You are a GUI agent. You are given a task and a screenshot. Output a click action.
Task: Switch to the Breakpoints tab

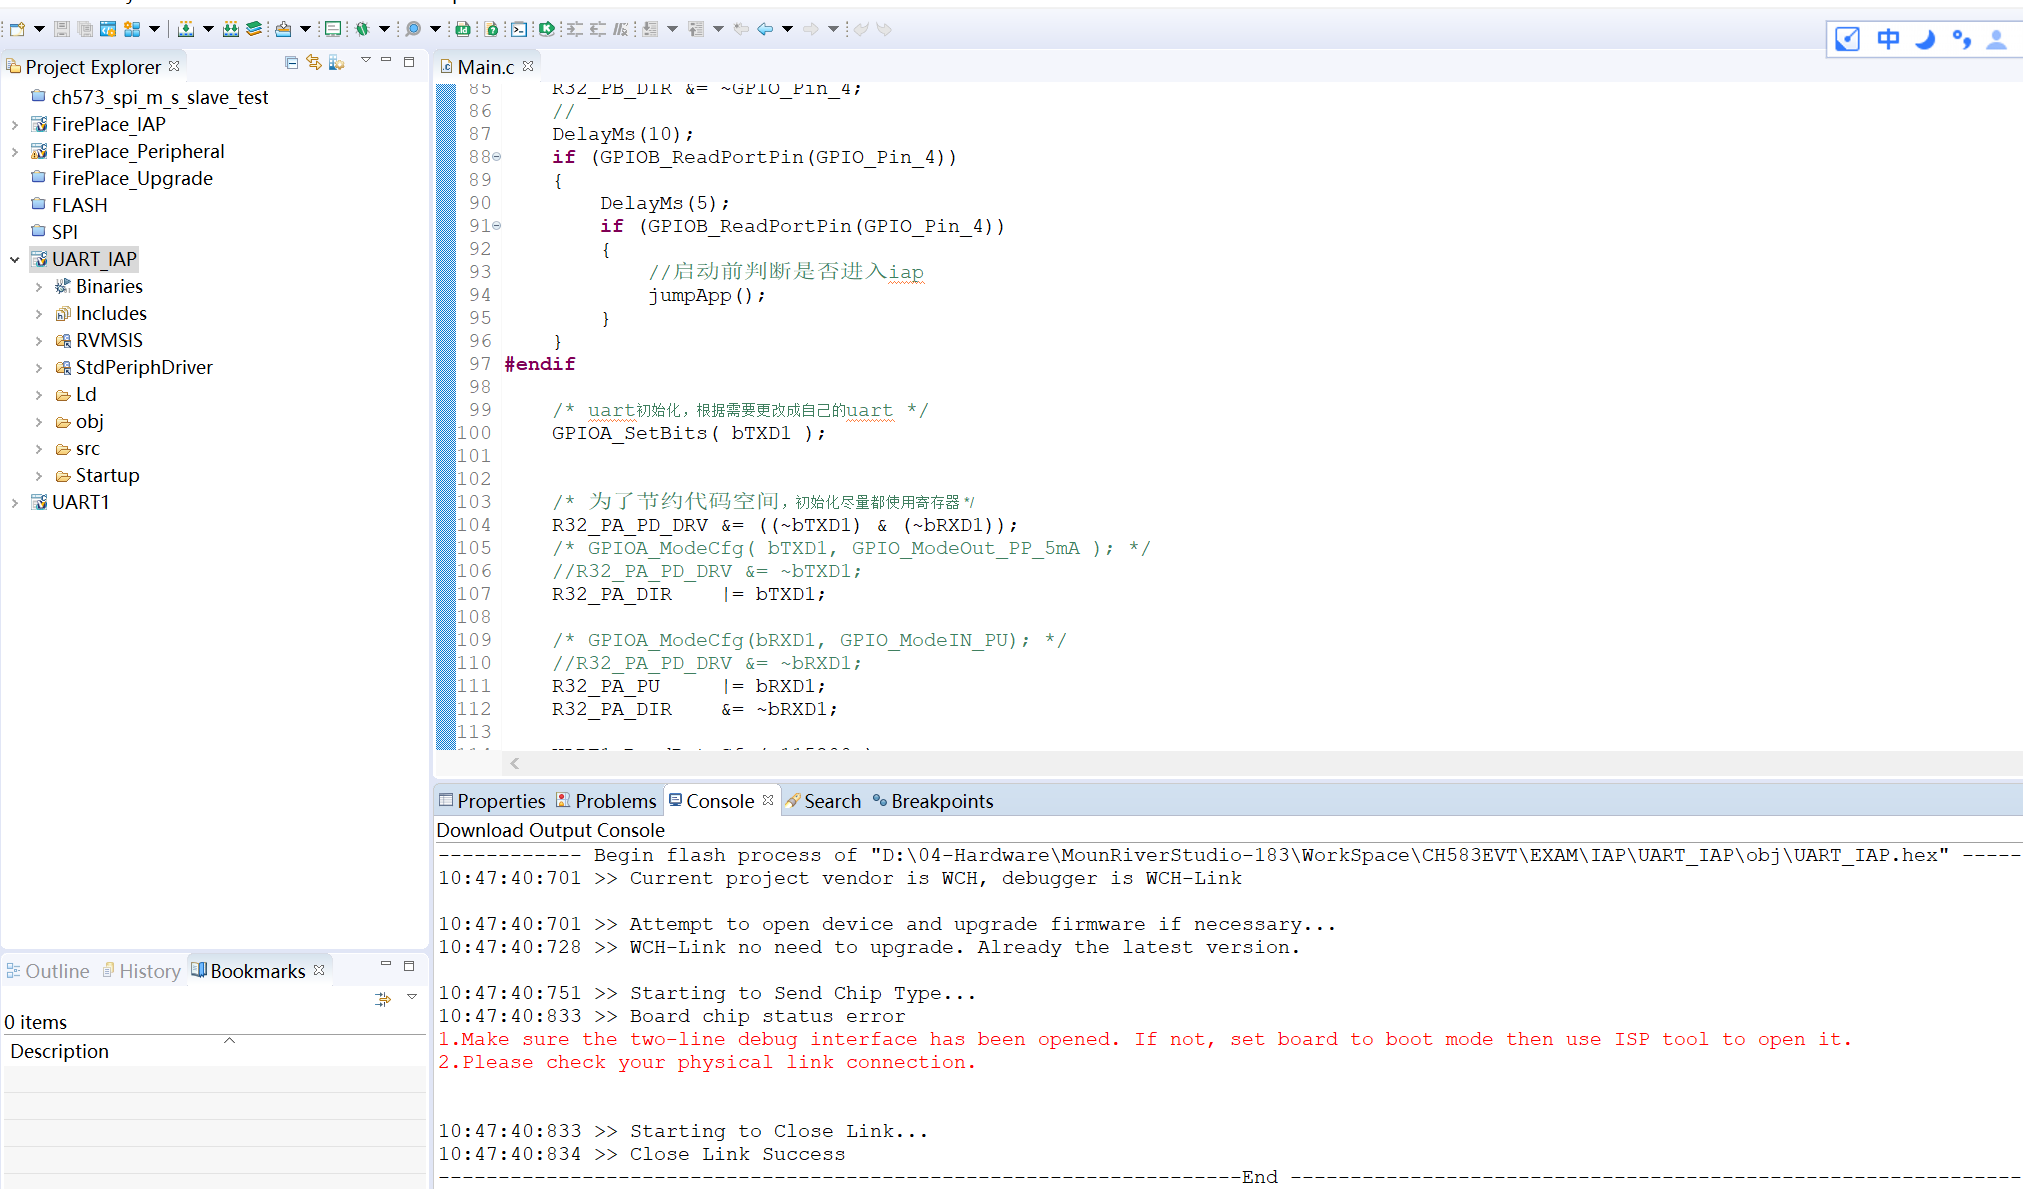933,801
